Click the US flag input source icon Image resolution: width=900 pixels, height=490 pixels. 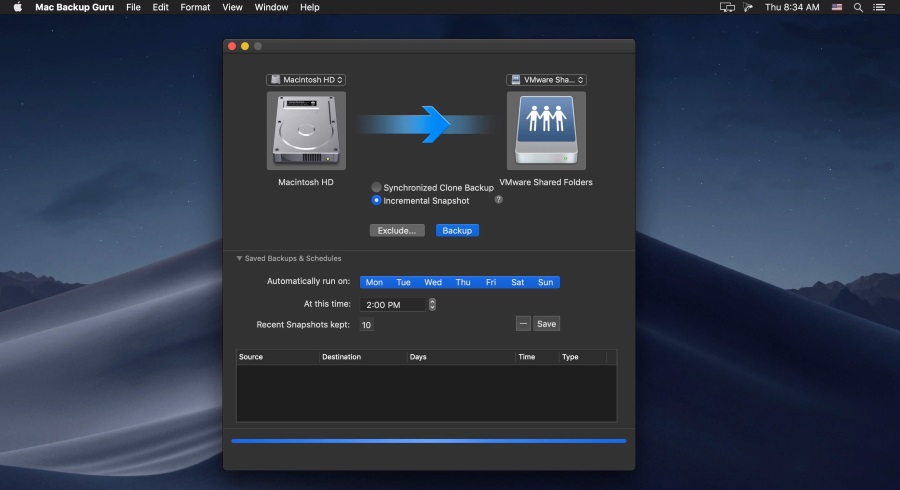pos(837,7)
